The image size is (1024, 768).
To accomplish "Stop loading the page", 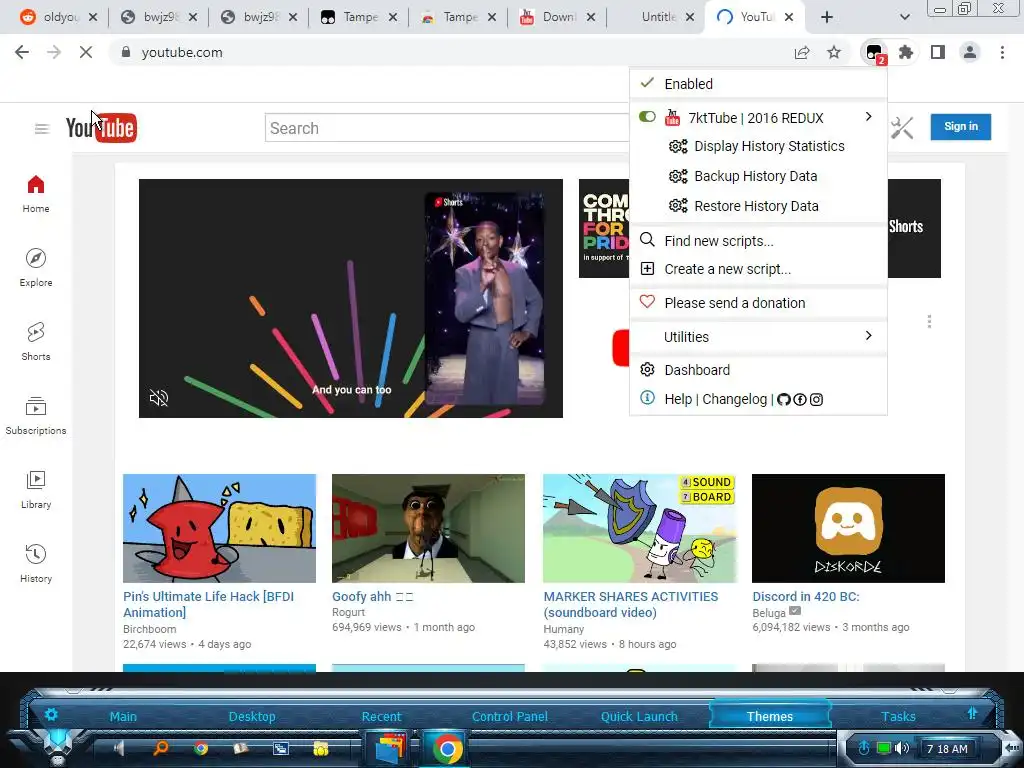I will (86, 52).
